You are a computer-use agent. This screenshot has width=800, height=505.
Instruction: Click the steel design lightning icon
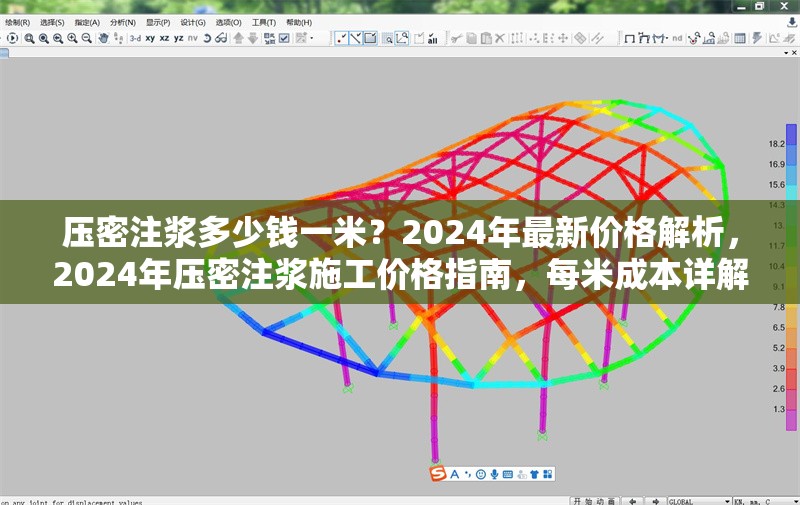pyautogui.click(x=757, y=38)
